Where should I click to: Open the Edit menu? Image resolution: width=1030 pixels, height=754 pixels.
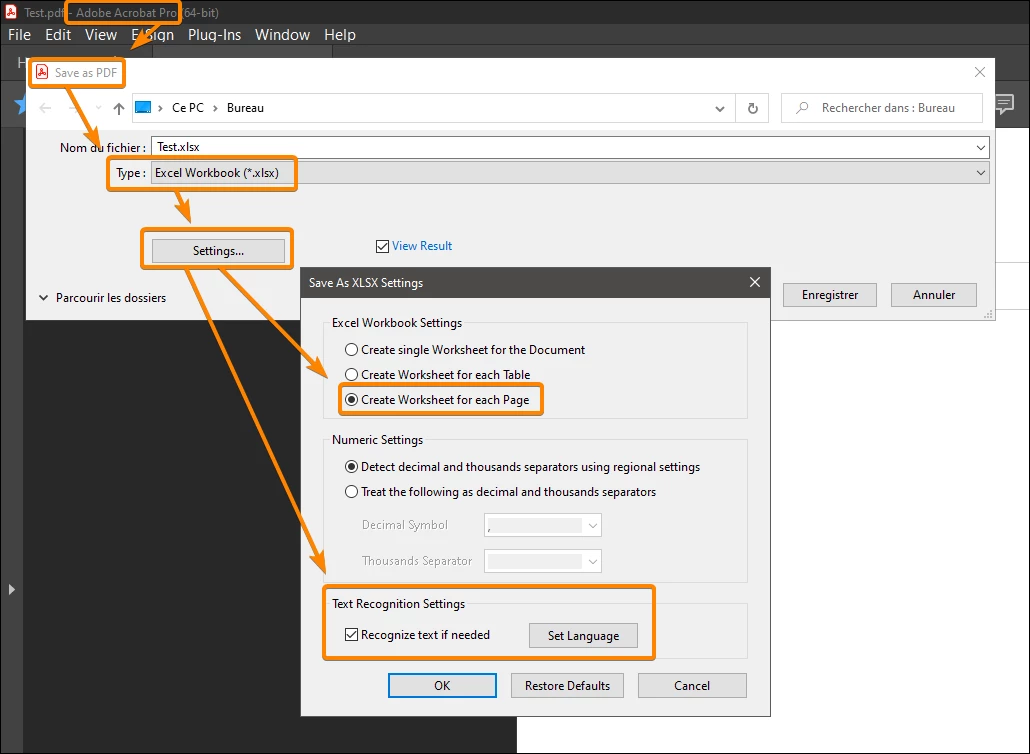[58, 35]
